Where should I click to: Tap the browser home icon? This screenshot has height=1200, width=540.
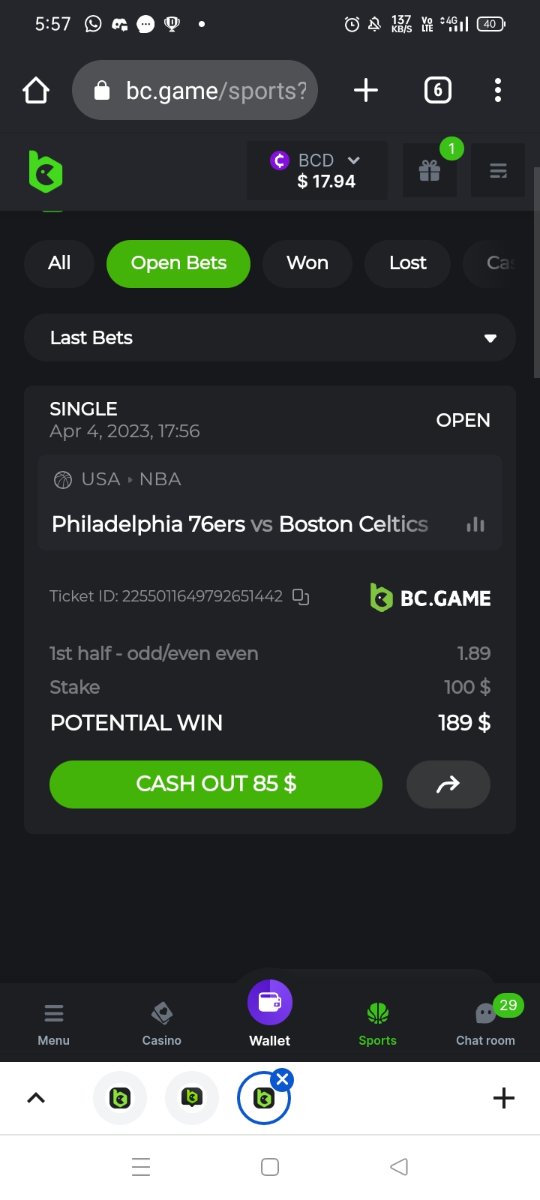point(36,91)
